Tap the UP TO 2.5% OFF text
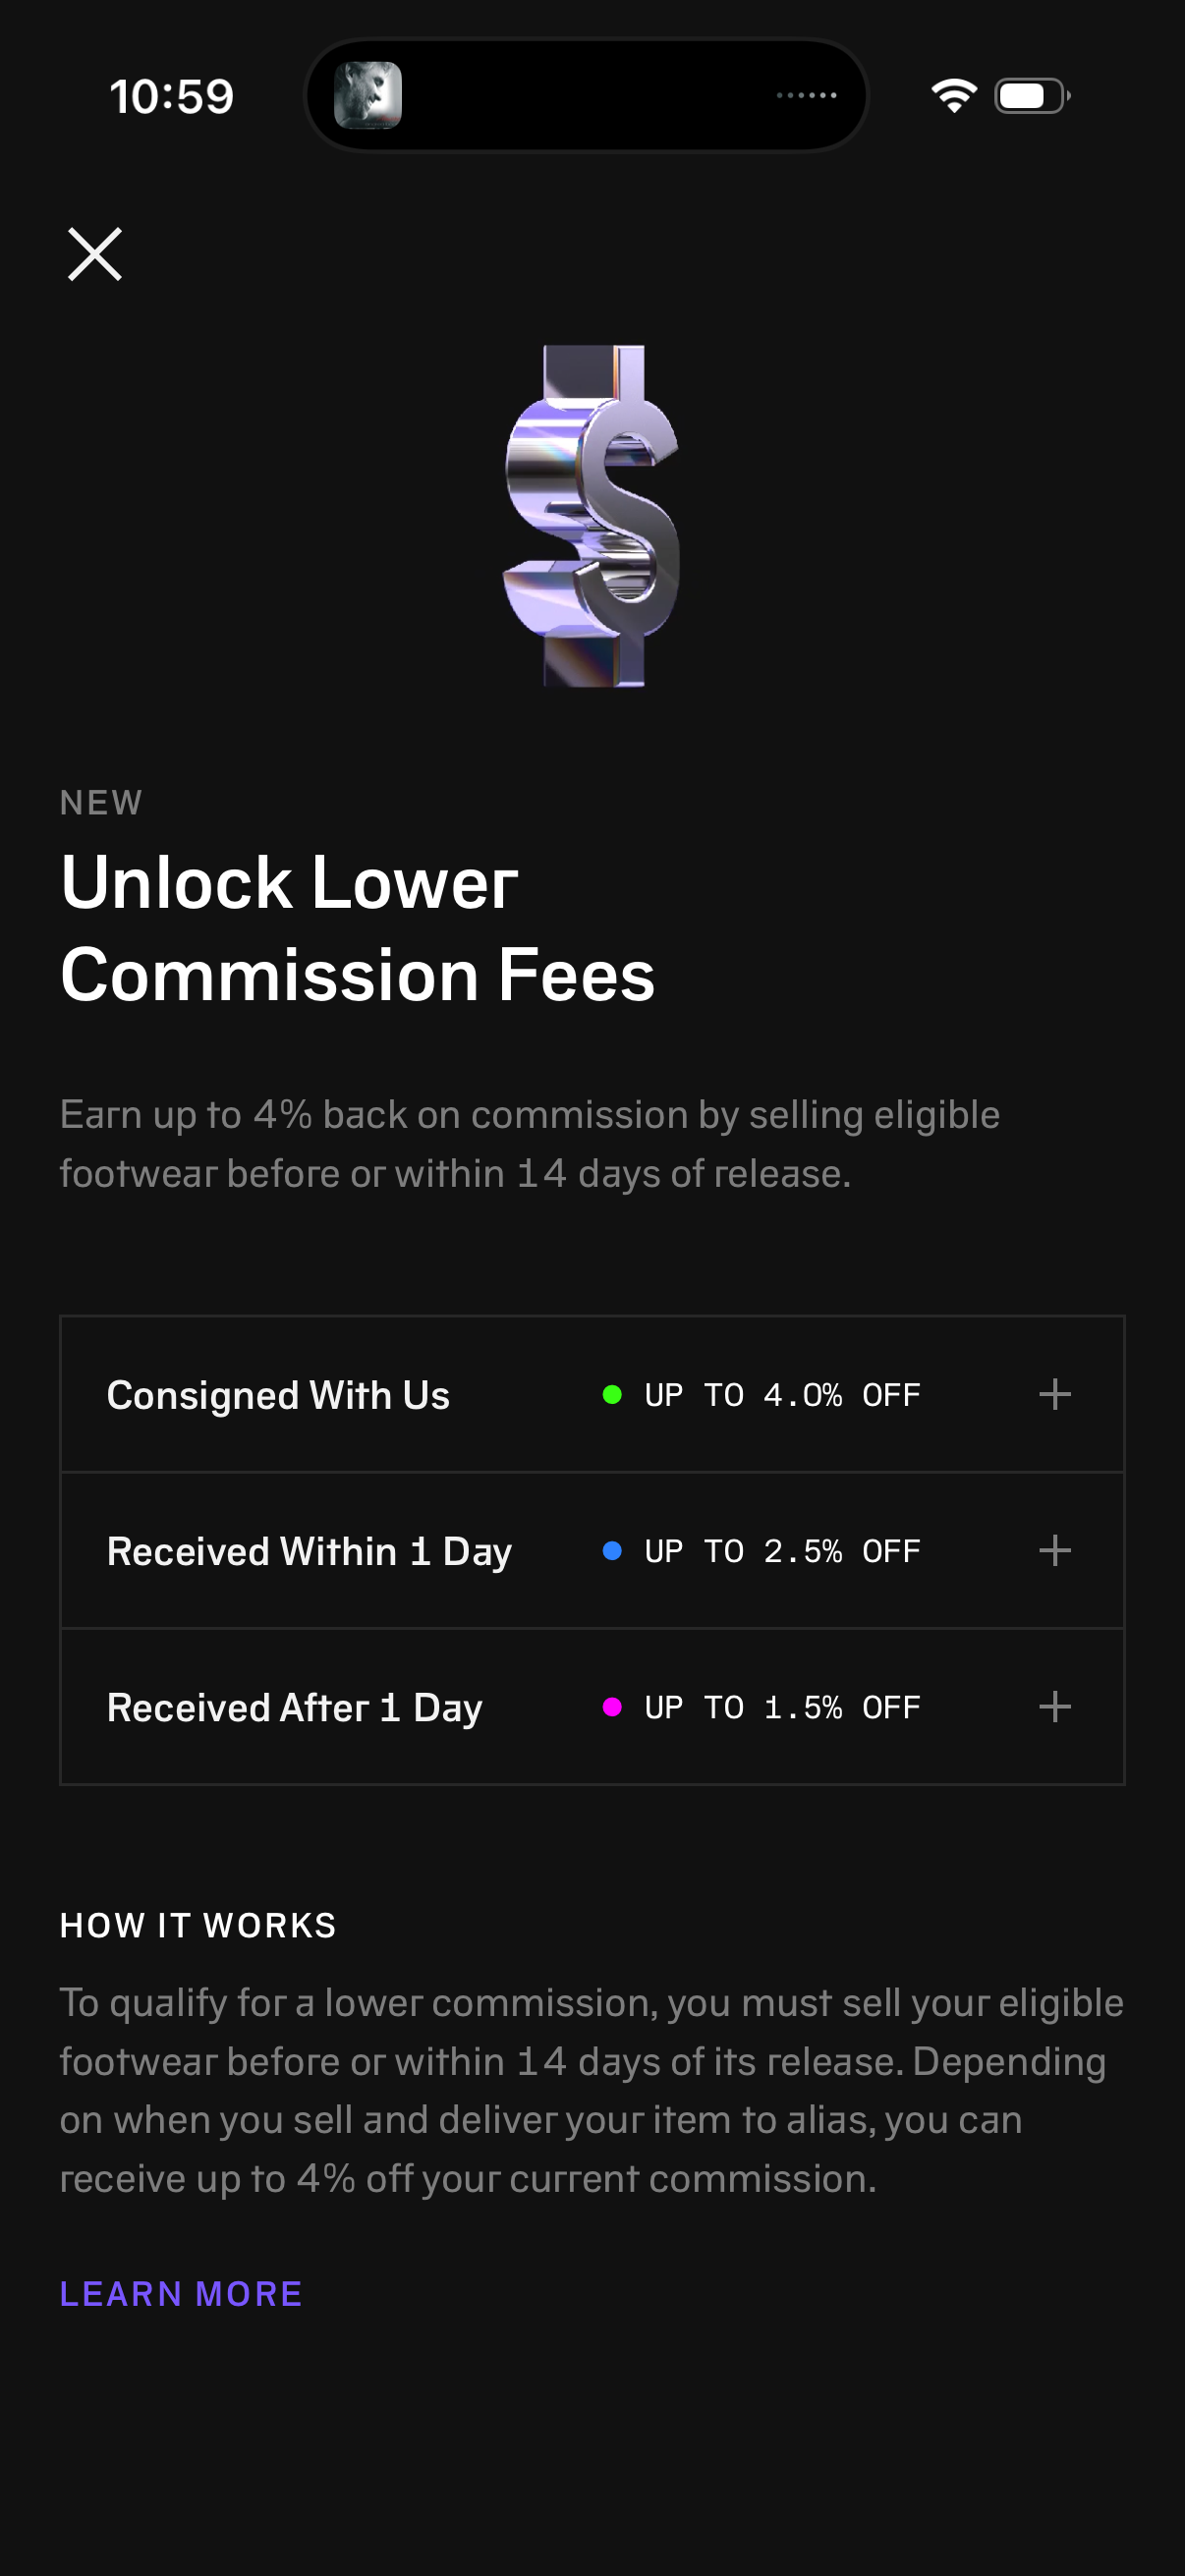 (x=782, y=1550)
